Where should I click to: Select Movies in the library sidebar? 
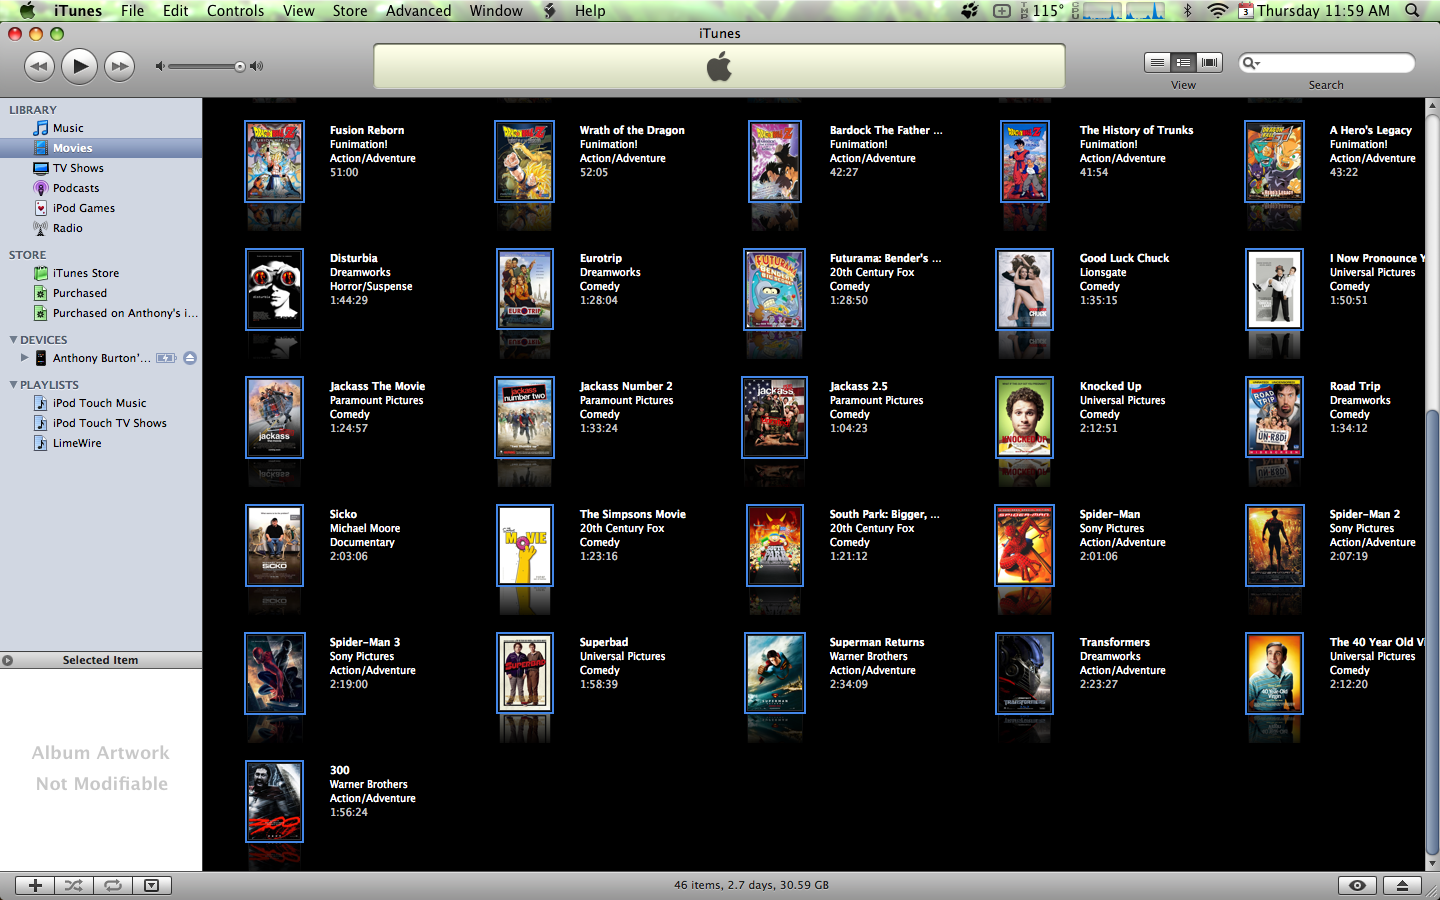point(101,148)
